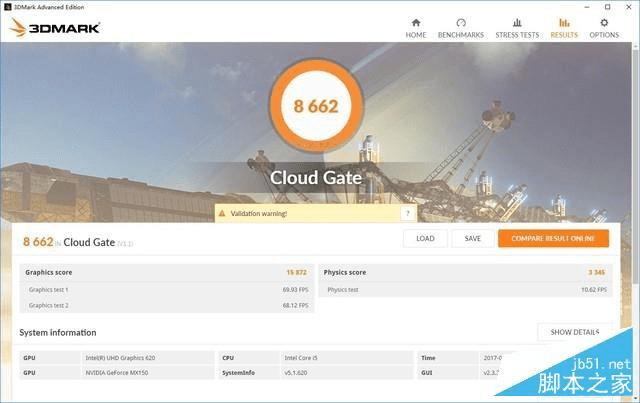Open OPTIONS menu label

[x=604, y=35]
